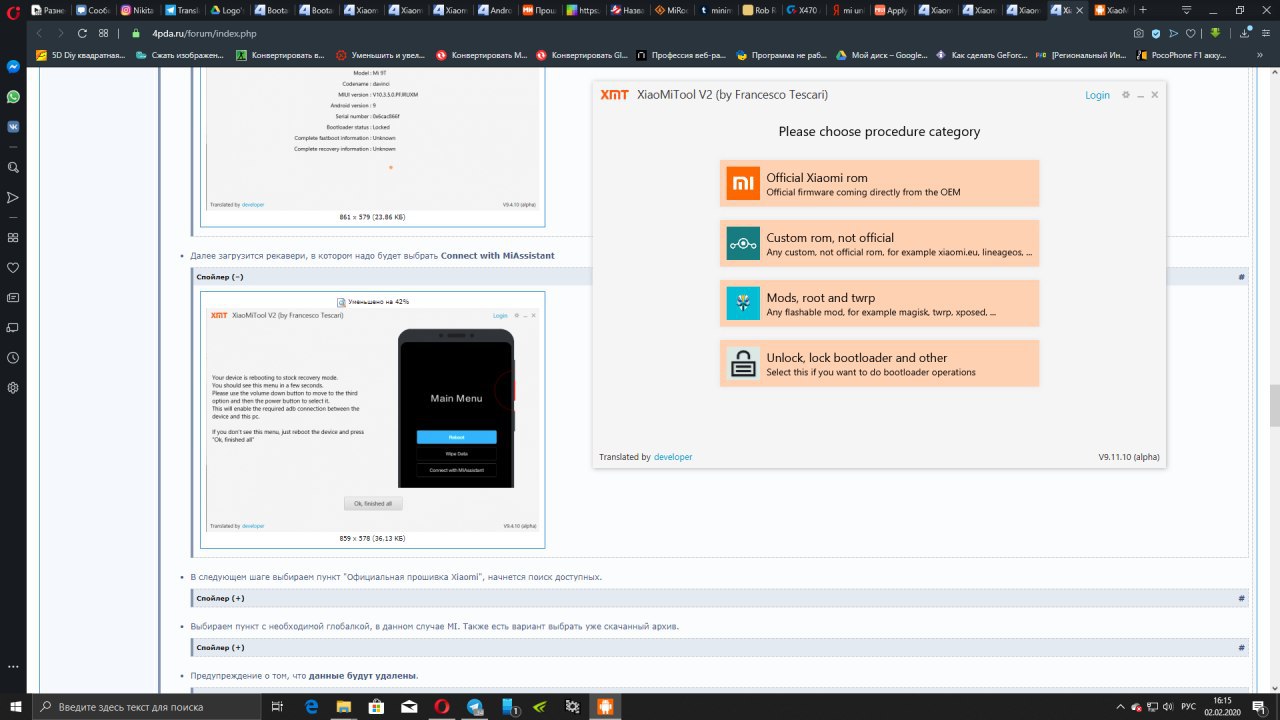Open Профессия веб-ра... bookmark
This screenshot has height=720, width=1280.
click(x=682, y=55)
